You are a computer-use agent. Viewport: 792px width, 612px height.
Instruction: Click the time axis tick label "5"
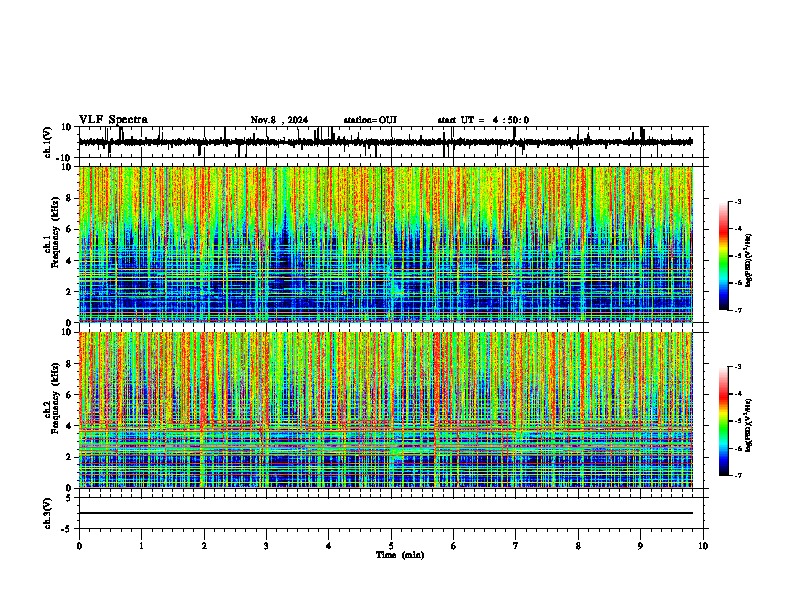391,546
